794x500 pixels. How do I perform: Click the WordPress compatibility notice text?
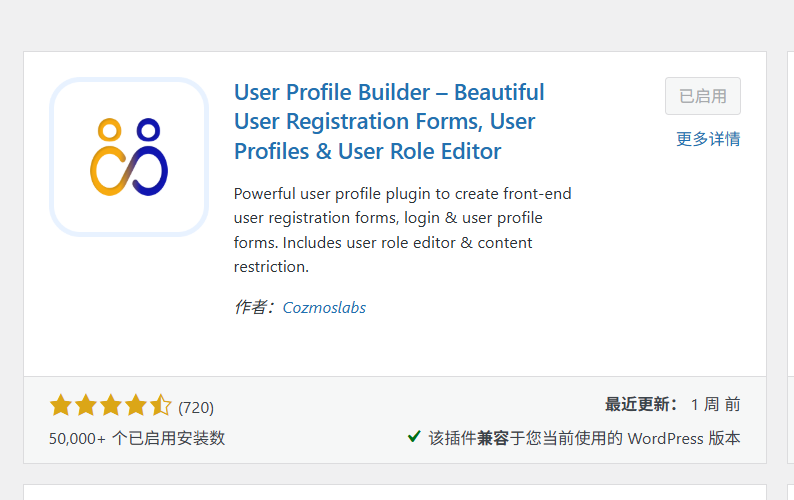click(x=584, y=438)
